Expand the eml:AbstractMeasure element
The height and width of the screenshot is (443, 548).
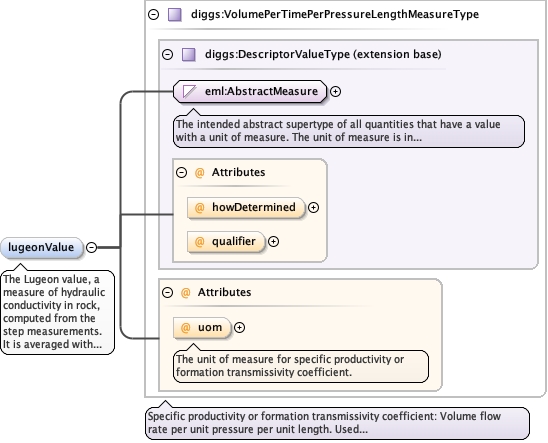(x=335, y=92)
